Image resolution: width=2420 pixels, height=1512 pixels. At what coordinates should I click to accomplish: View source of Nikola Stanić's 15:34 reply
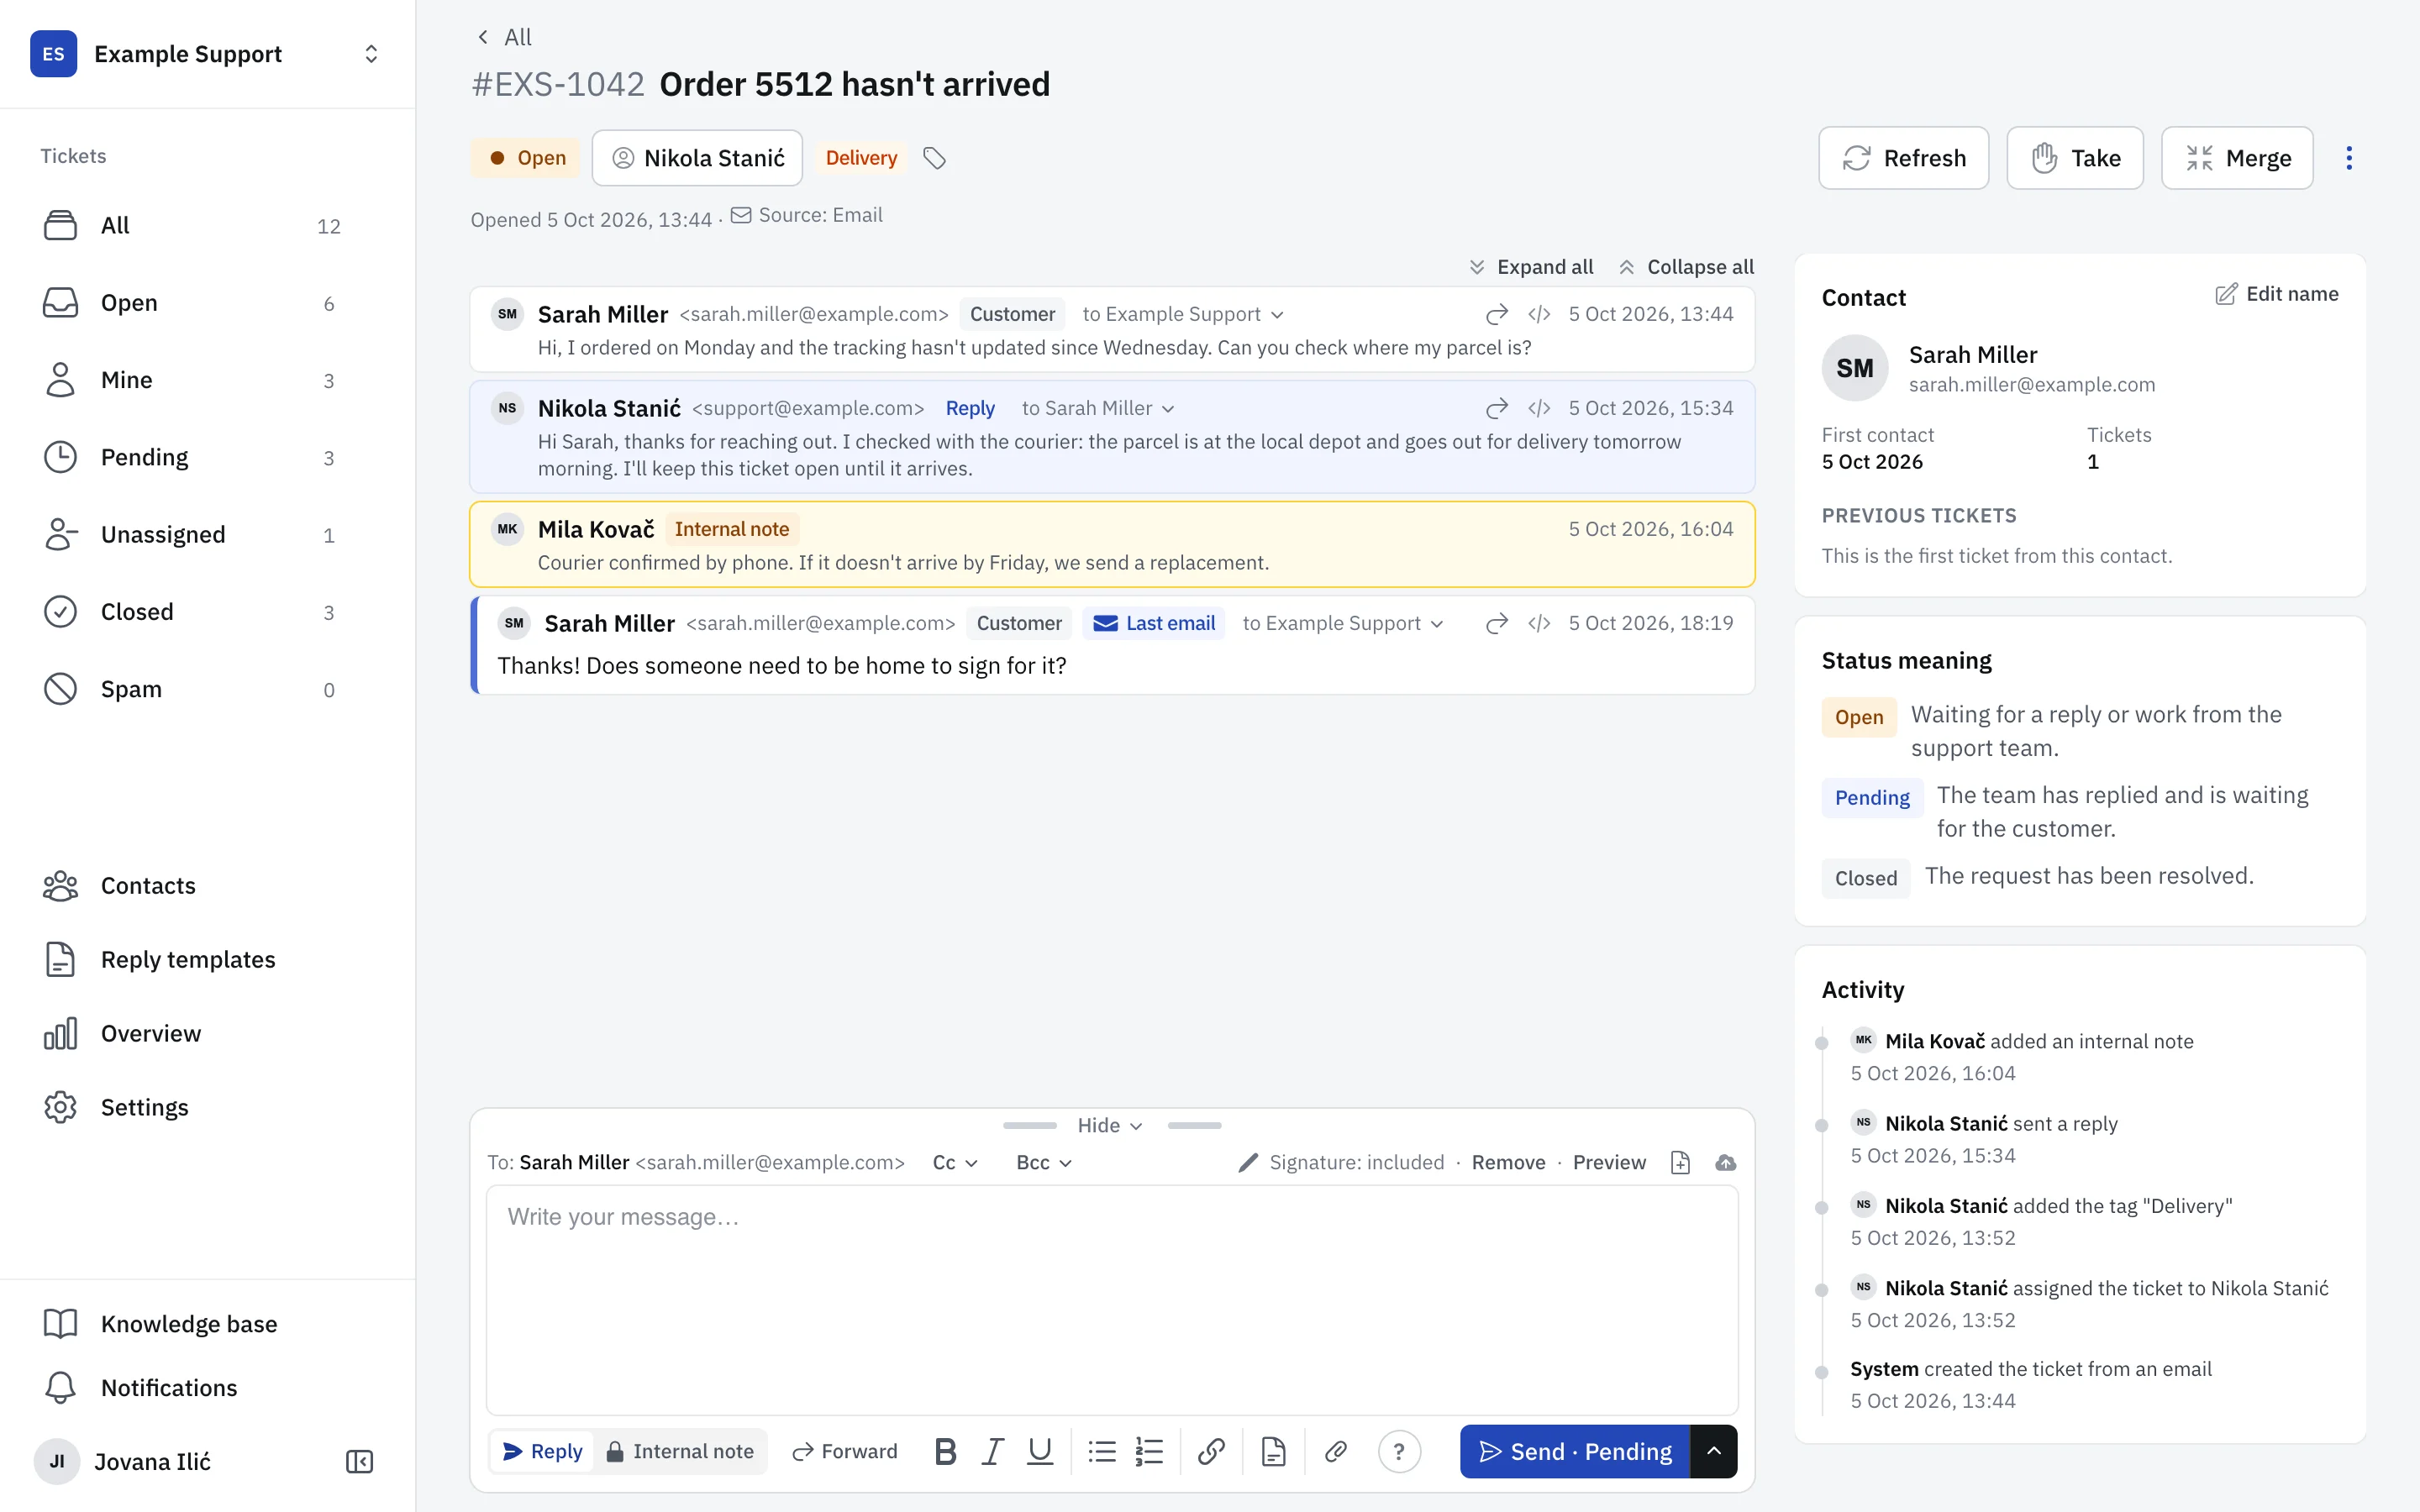tap(1539, 408)
